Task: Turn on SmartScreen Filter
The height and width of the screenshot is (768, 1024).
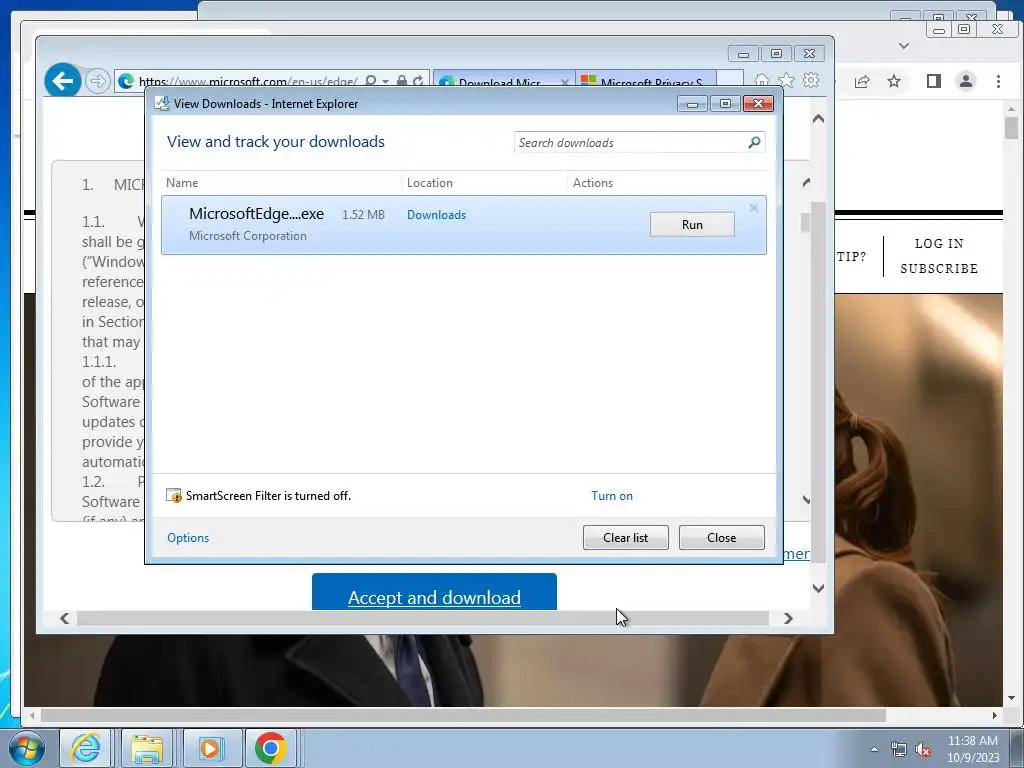Action: (x=611, y=496)
